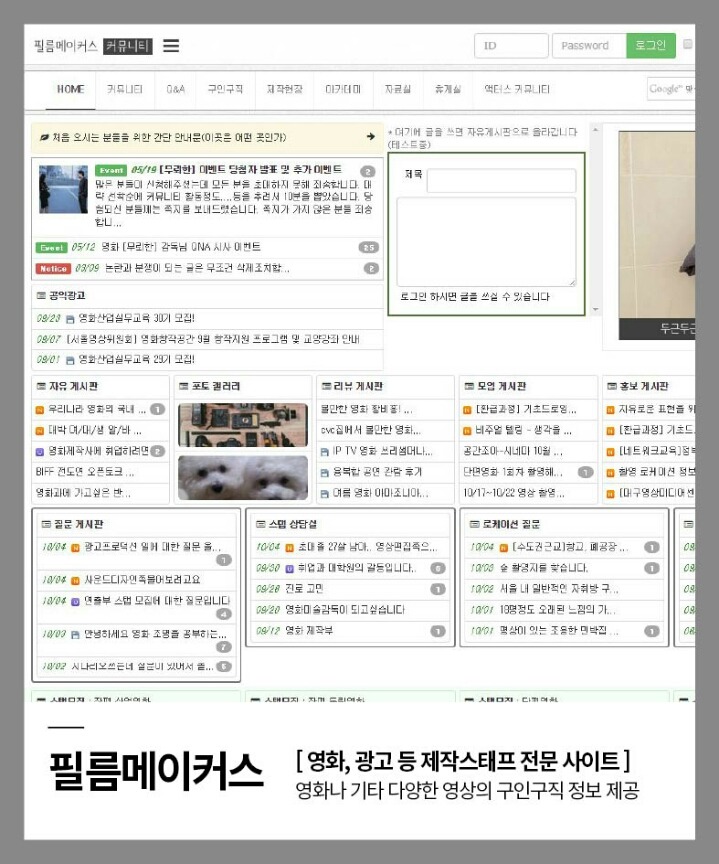Select the HOME tab in the navigation bar

point(71,89)
